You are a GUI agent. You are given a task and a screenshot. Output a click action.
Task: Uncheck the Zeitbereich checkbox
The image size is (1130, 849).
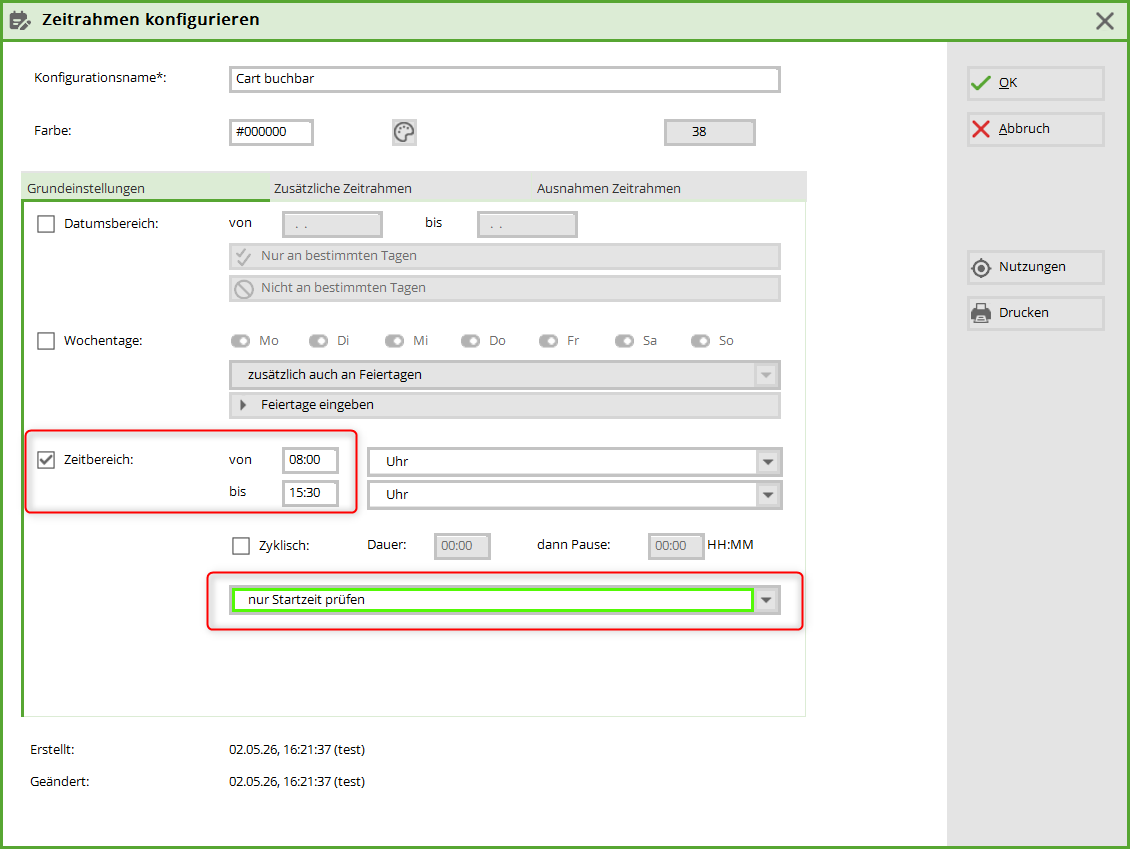pos(46,460)
